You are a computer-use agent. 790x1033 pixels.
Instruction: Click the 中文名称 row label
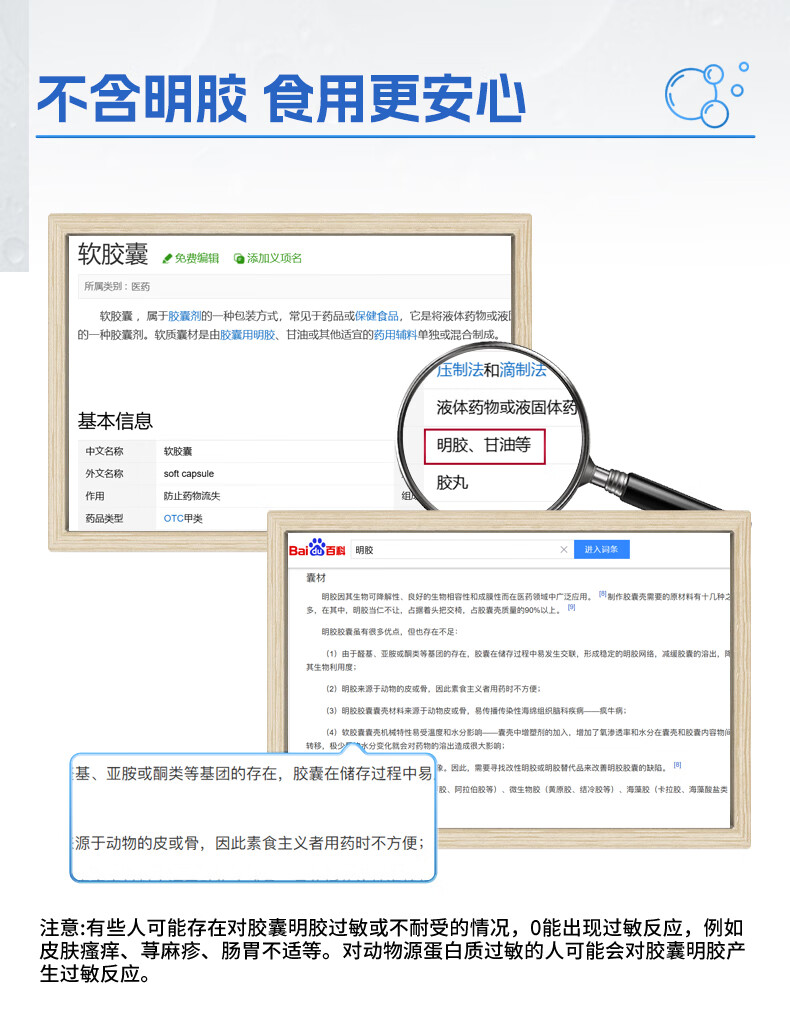pyautogui.click(x=104, y=451)
